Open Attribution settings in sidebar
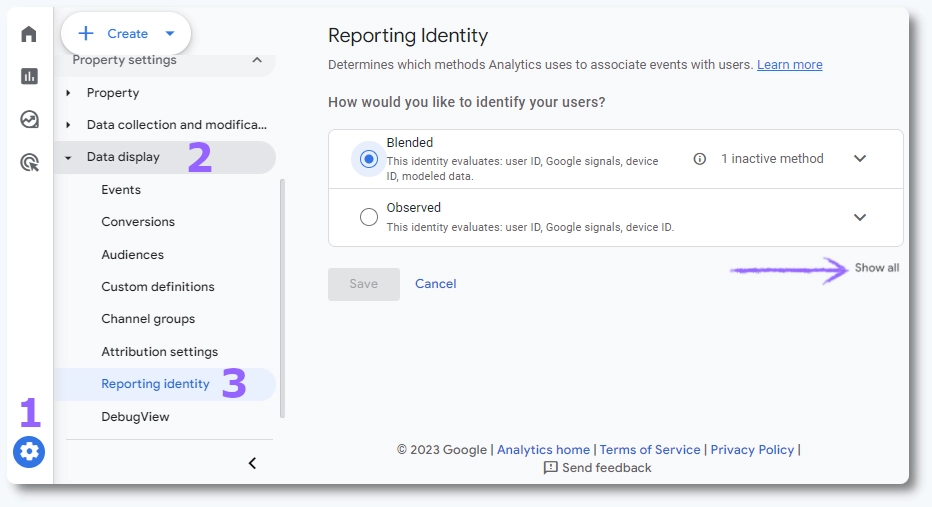 coord(159,352)
